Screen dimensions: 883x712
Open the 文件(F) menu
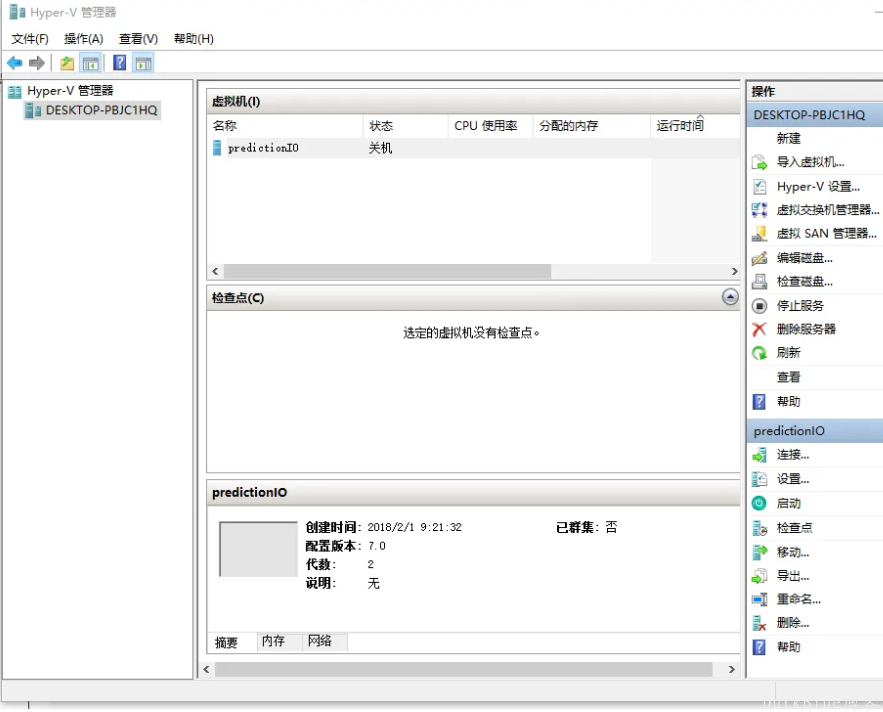(x=30, y=39)
